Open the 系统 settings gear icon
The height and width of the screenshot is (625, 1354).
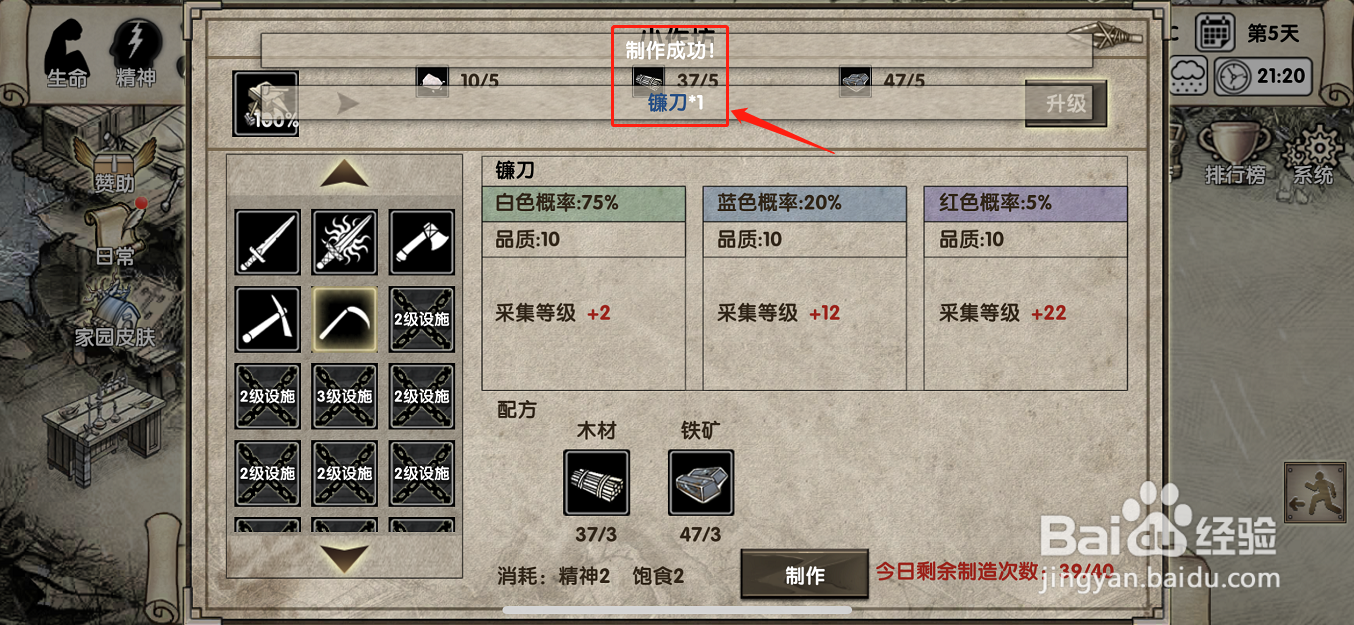[x=1311, y=157]
